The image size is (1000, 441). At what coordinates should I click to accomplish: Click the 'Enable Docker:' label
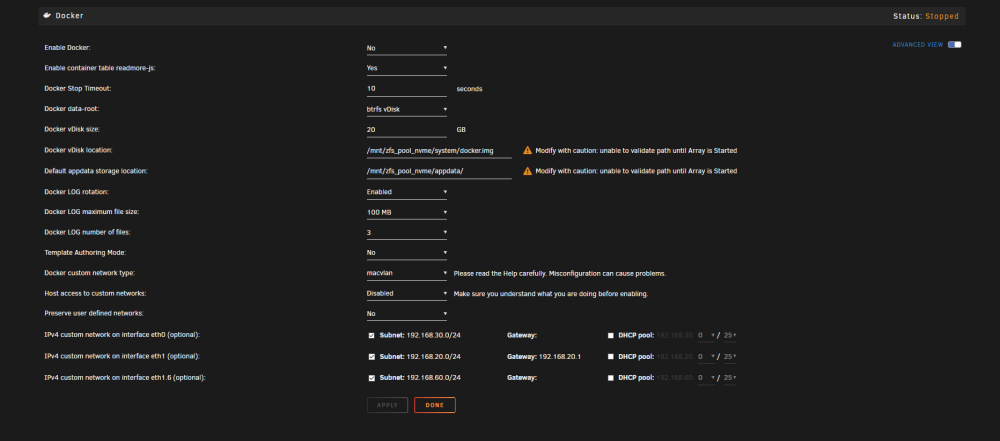[68, 48]
